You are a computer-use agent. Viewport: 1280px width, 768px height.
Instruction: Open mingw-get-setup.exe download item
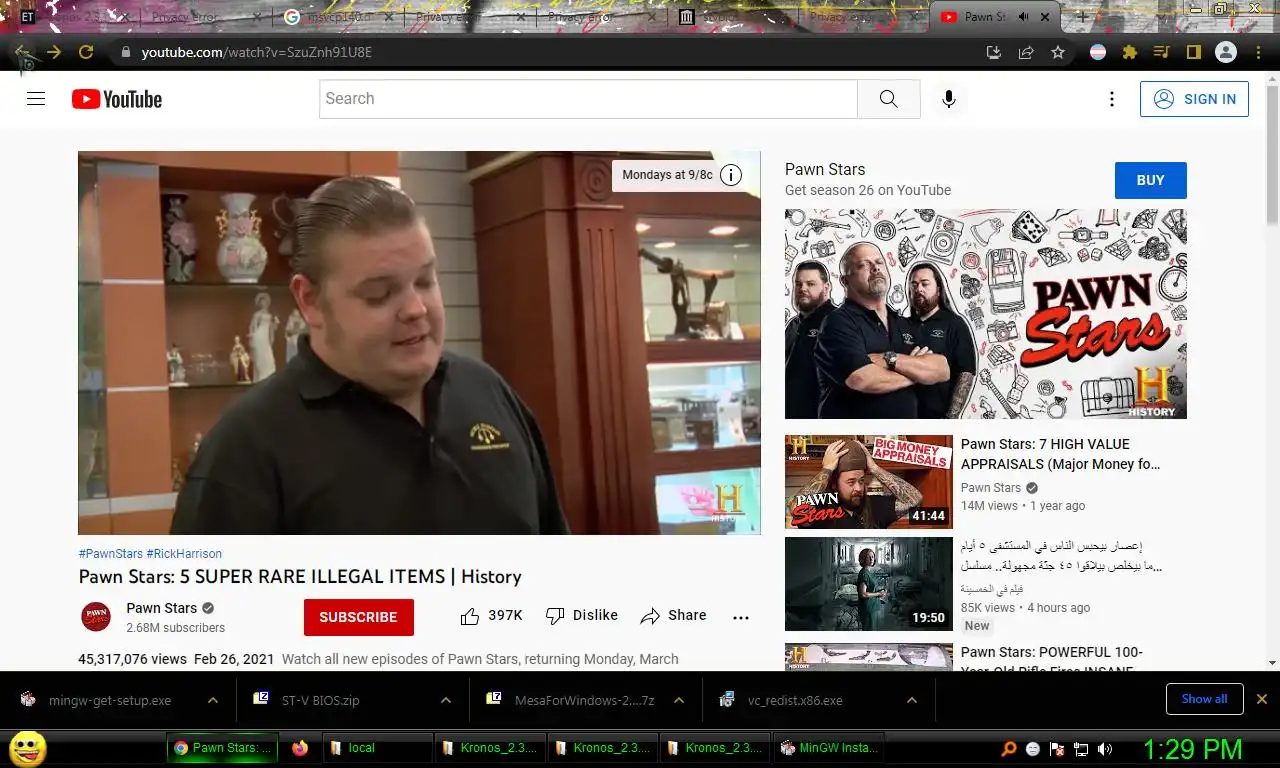[x=110, y=701]
